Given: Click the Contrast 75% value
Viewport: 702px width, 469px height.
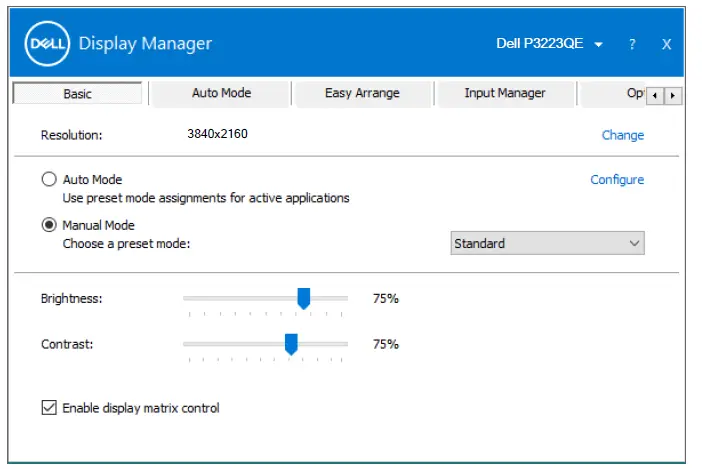Looking at the screenshot, I should click(x=385, y=344).
